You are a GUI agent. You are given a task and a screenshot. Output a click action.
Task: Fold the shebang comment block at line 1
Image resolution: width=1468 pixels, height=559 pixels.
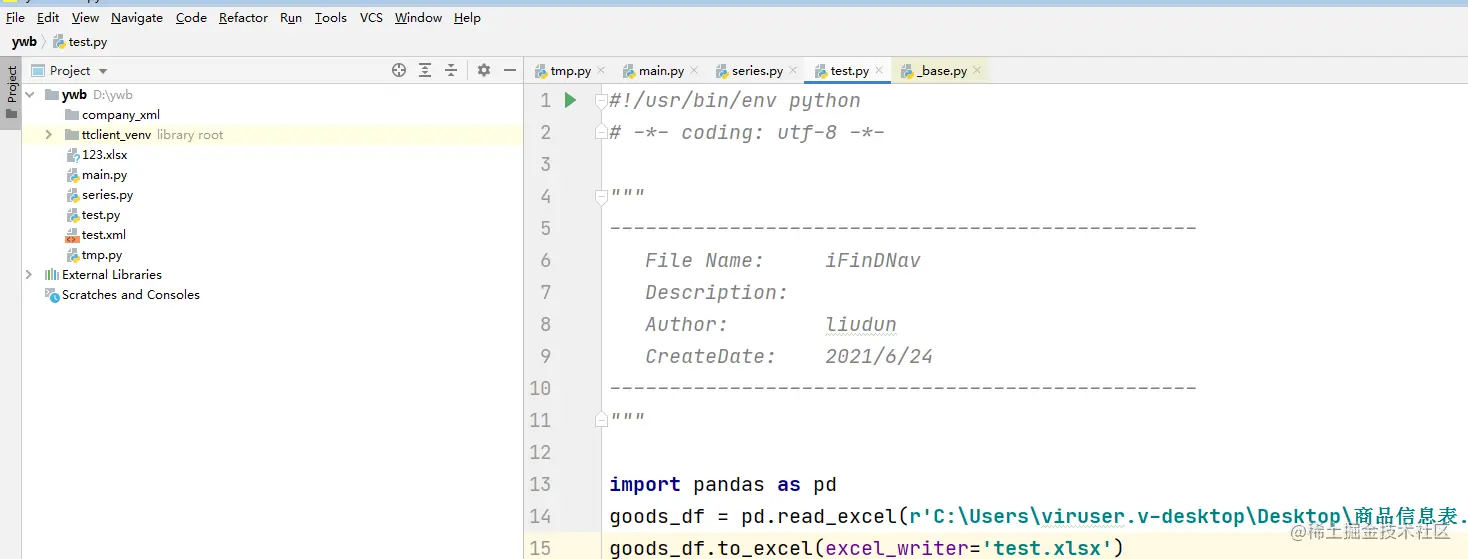tap(601, 100)
